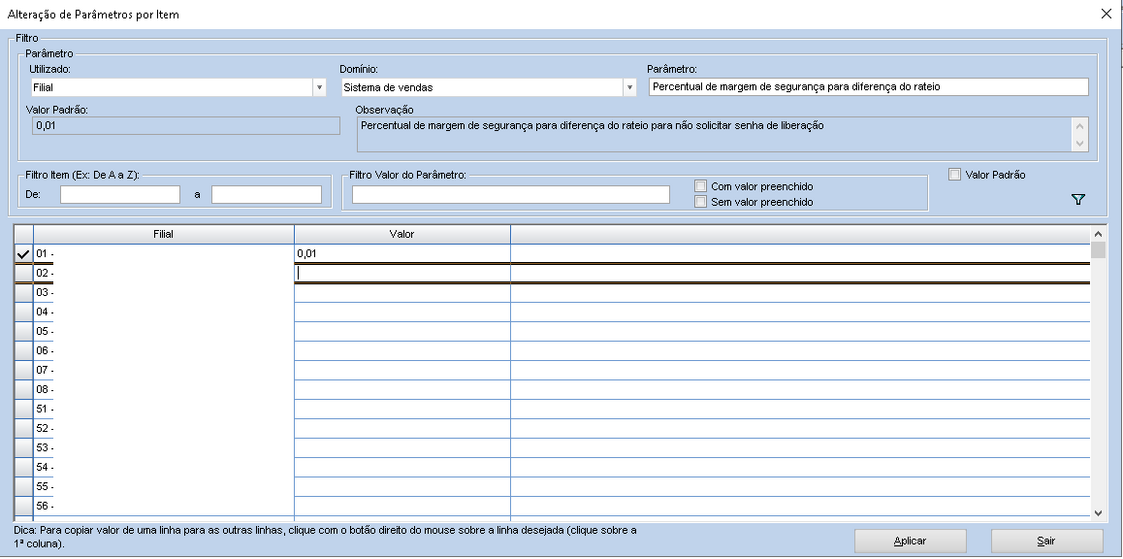Open the 'Utilizado' Filial dropdown
The width and height of the screenshot is (1123, 559).
(x=319, y=87)
